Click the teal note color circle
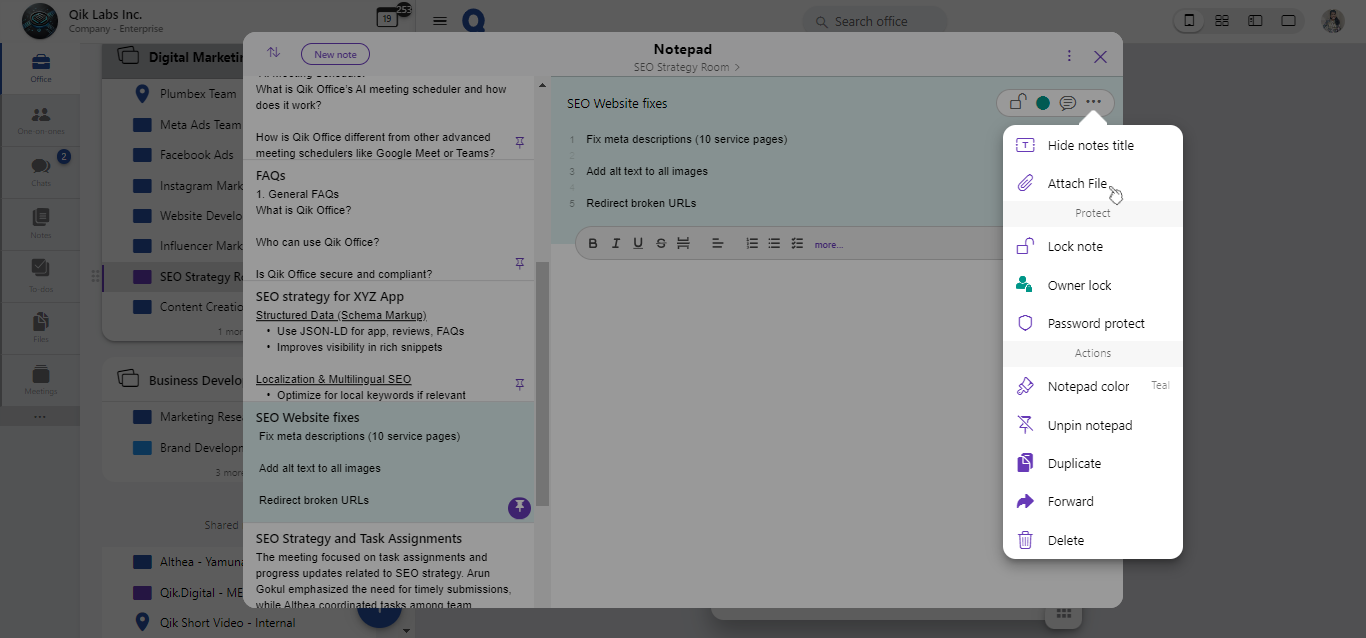The image size is (1366, 638). 1043,103
